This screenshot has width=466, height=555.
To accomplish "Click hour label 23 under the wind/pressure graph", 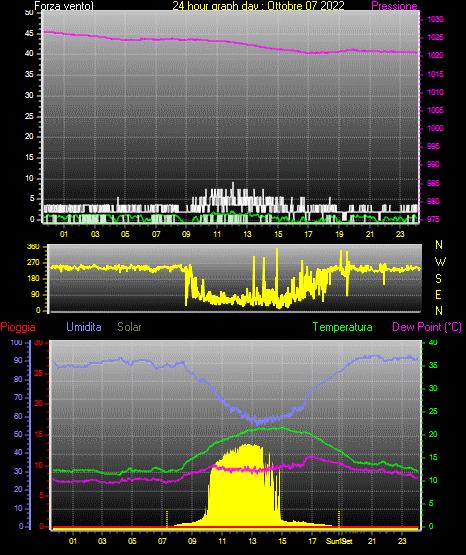I will (400, 234).
